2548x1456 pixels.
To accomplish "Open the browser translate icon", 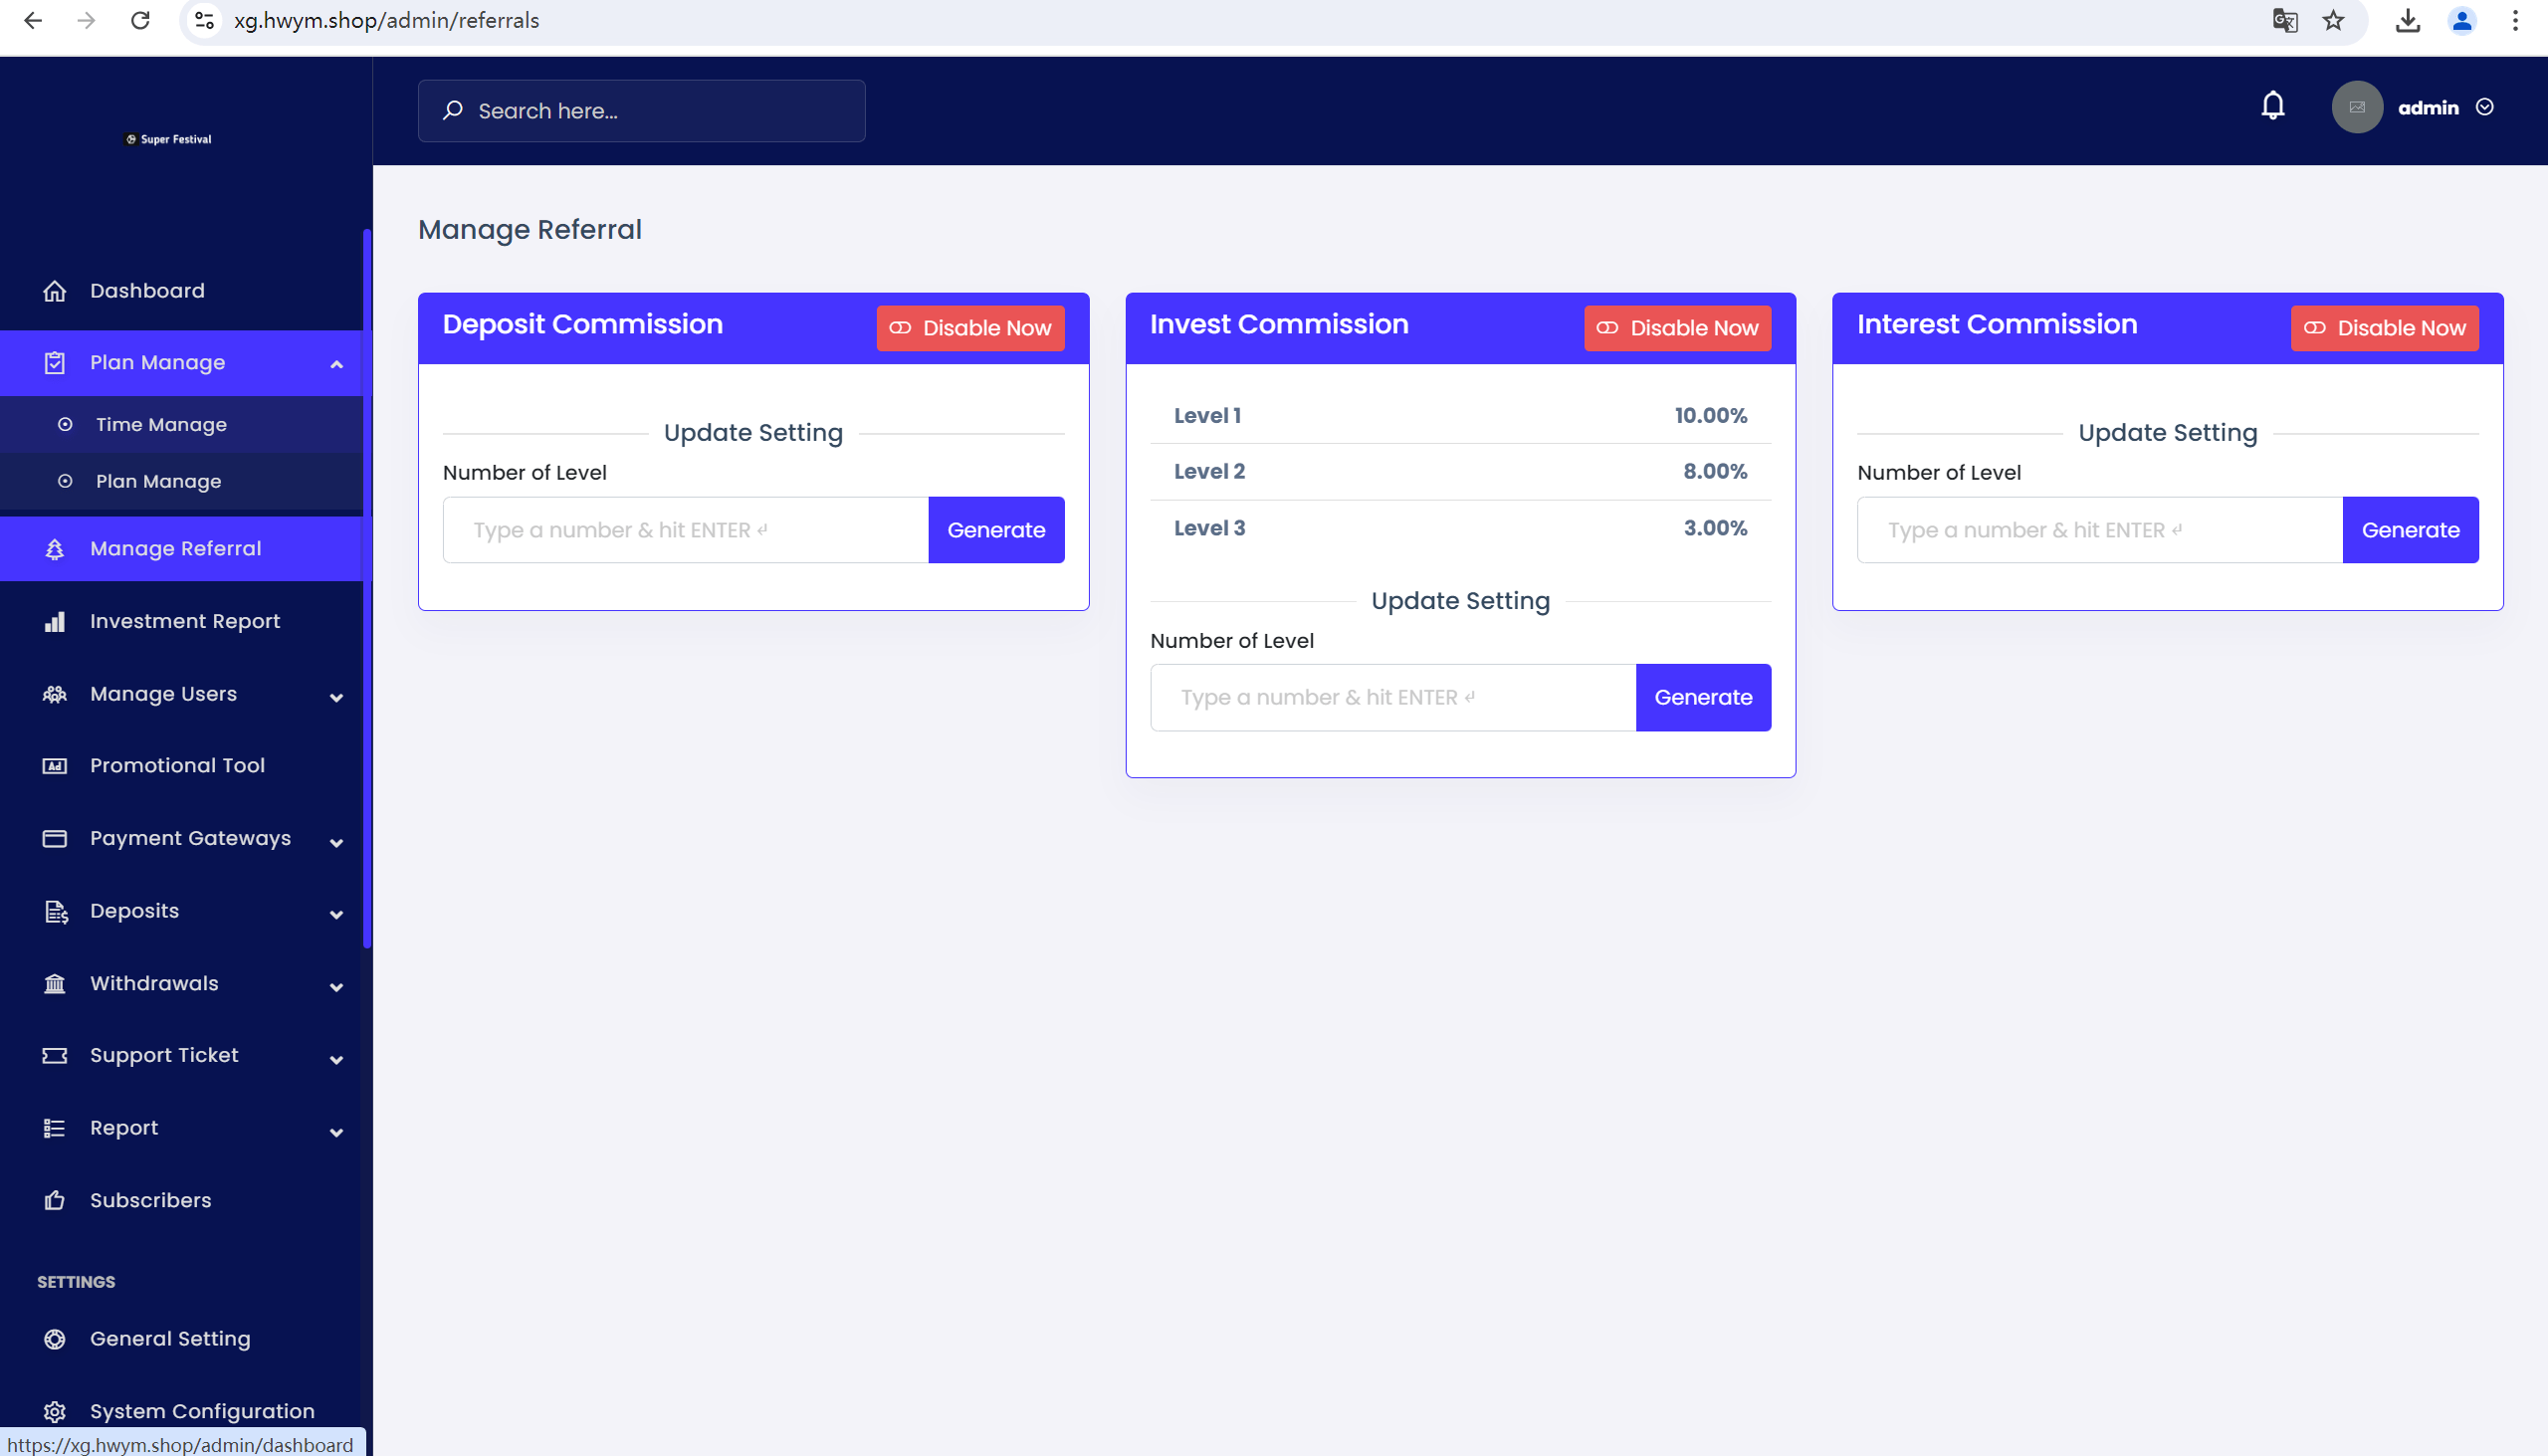I will pyautogui.click(x=2284, y=20).
